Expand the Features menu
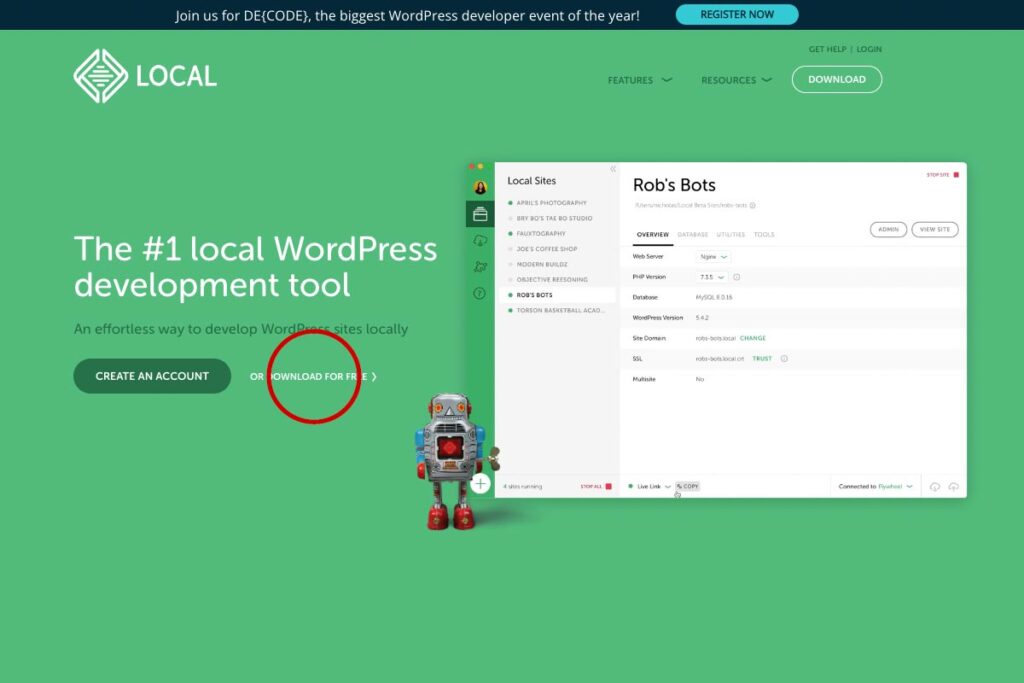The height and width of the screenshot is (683, 1024). point(639,80)
